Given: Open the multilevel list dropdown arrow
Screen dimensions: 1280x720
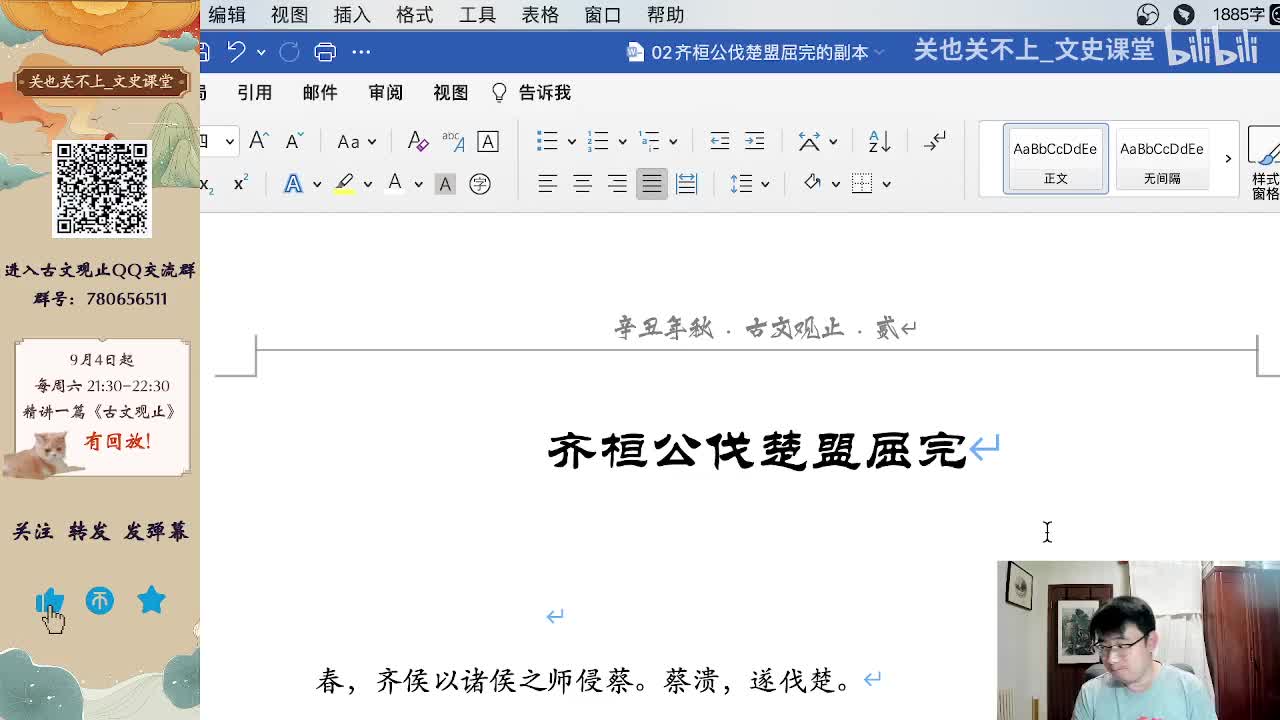Looking at the screenshot, I should (x=673, y=142).
